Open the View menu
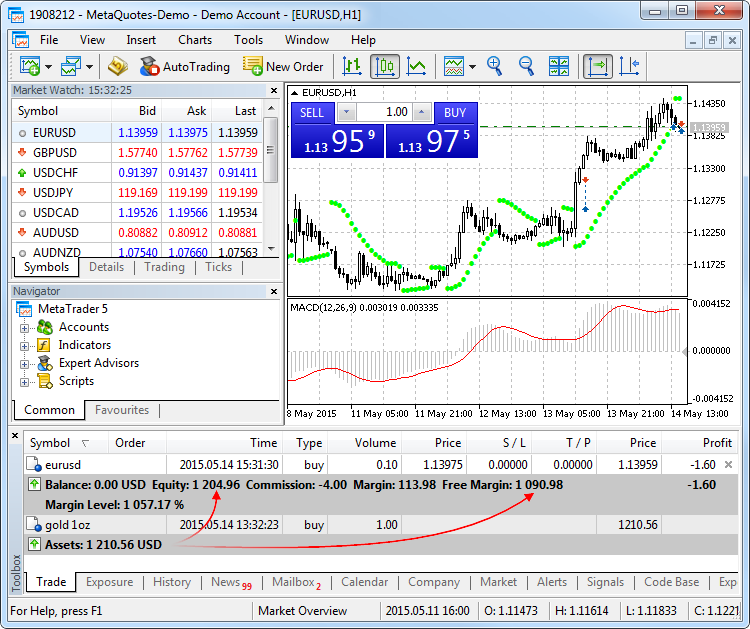This screenshot has width=750, height=629. [x=92, y=40]
